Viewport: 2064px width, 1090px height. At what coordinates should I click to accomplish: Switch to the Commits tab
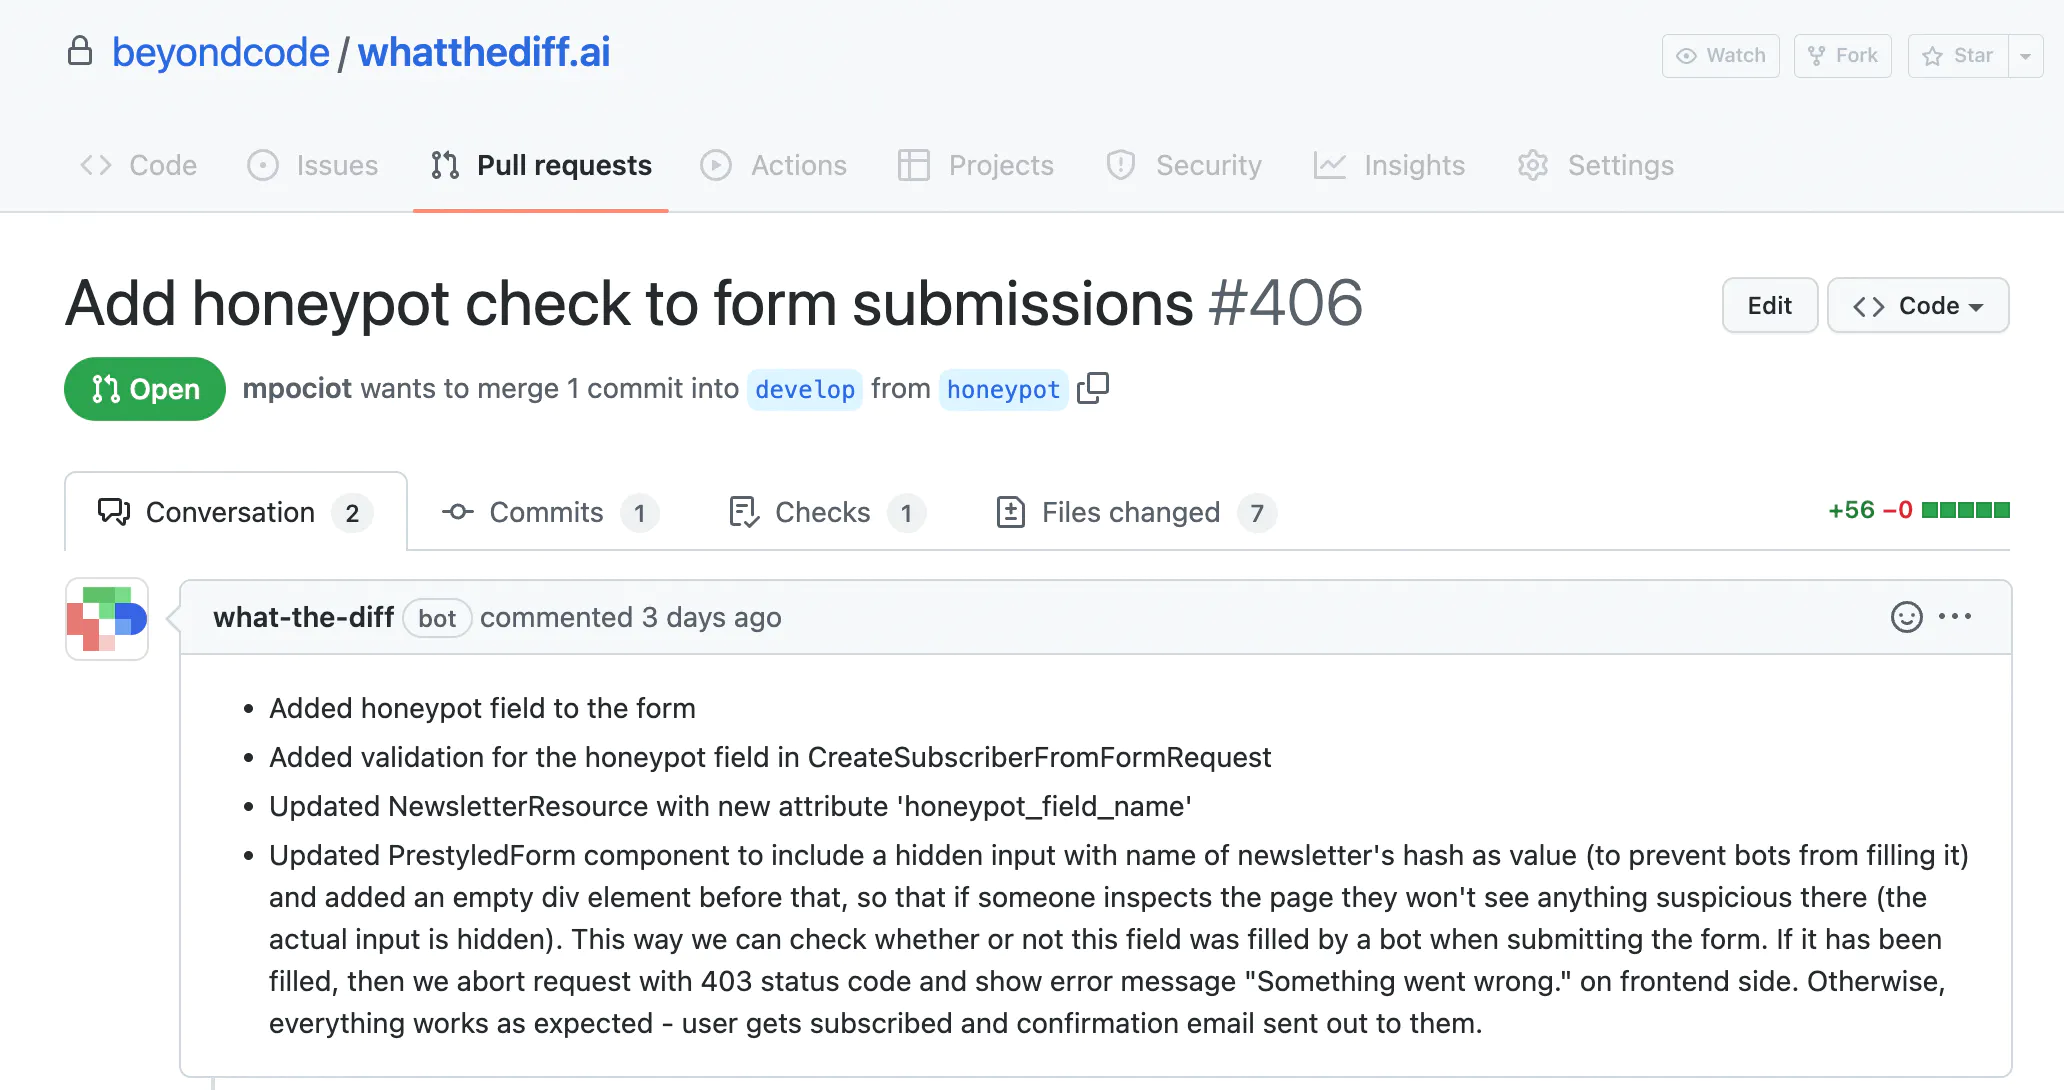point(550,512)
